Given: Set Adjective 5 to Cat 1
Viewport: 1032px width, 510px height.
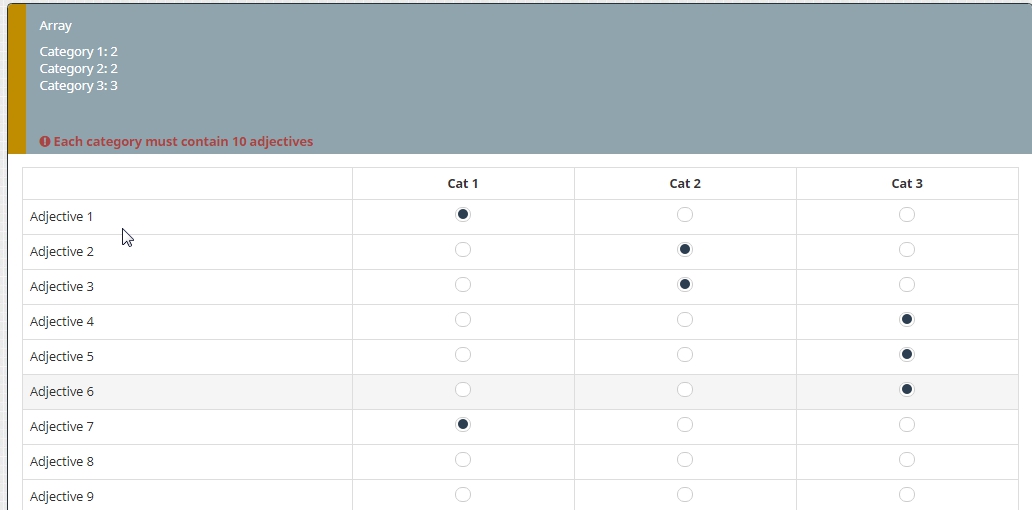Looking at the screenshot, I should (463, 355).
